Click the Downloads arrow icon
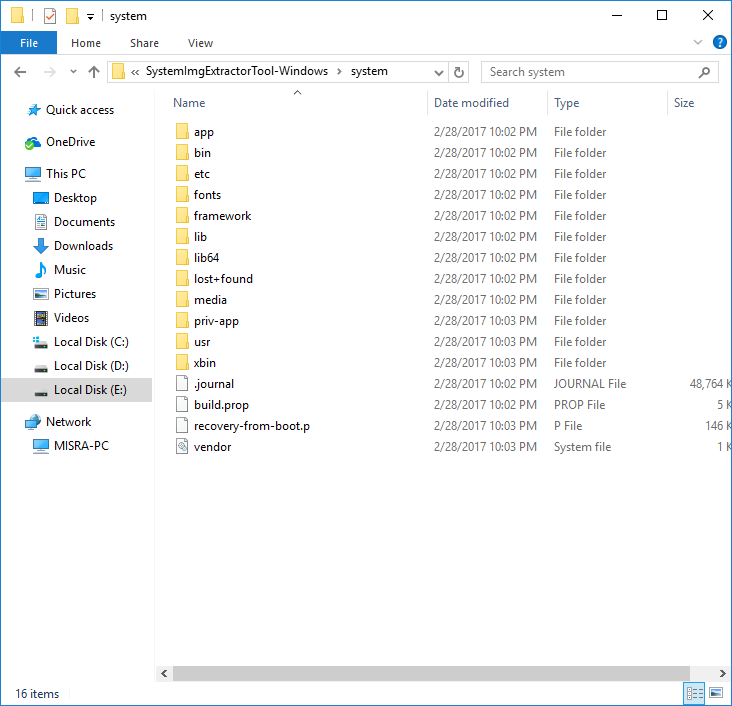732x706 pixels. (x=41, y=246)
